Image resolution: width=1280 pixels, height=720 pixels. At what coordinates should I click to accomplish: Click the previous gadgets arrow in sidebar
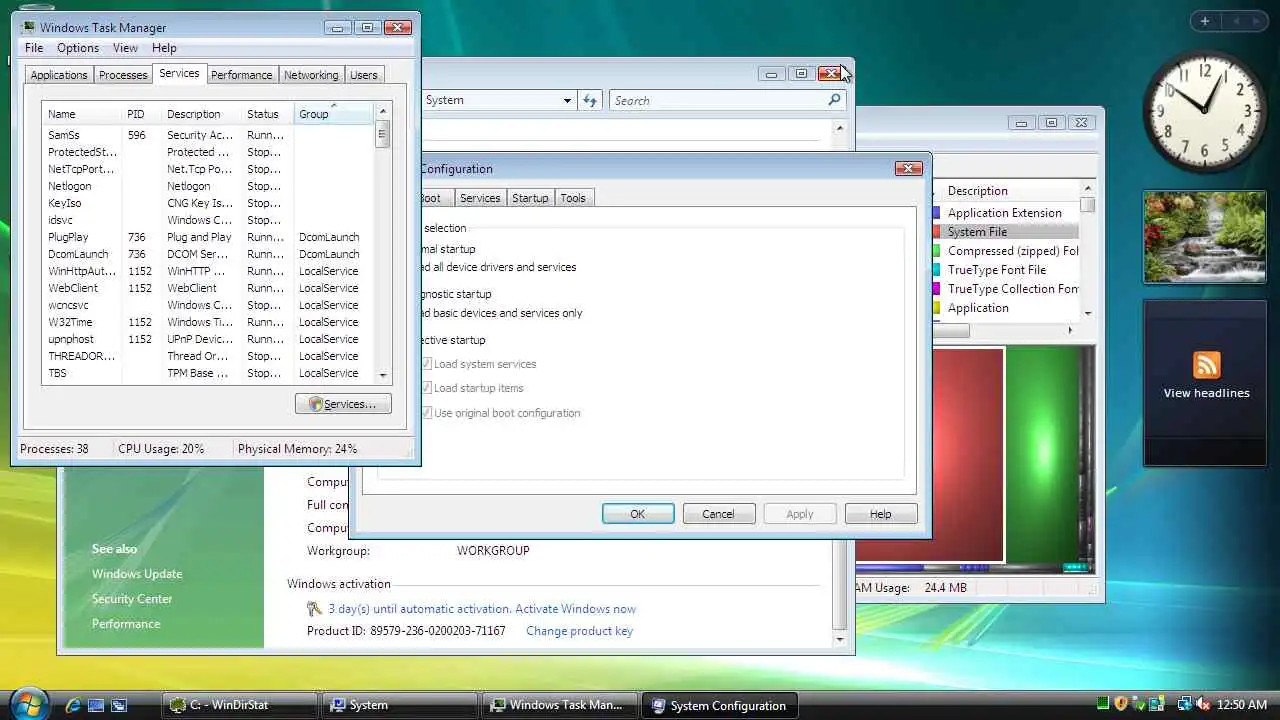[x=1236, y=21]
